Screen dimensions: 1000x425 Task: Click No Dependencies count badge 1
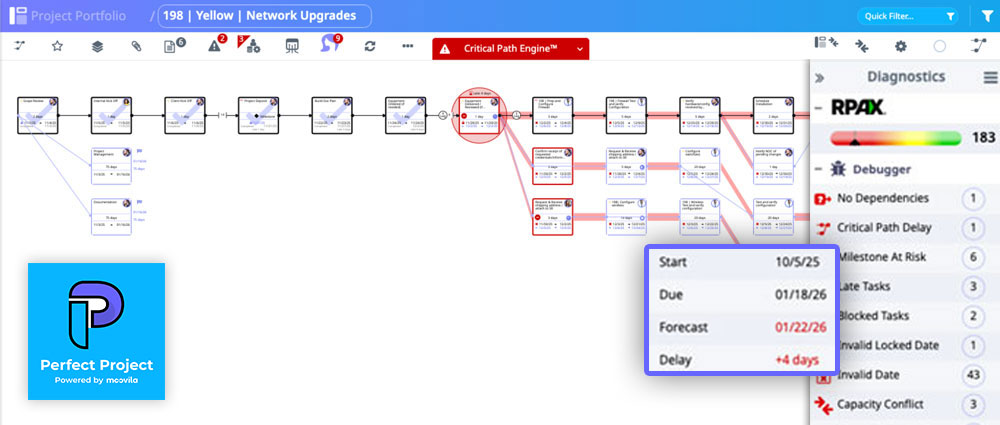point(973,198)
